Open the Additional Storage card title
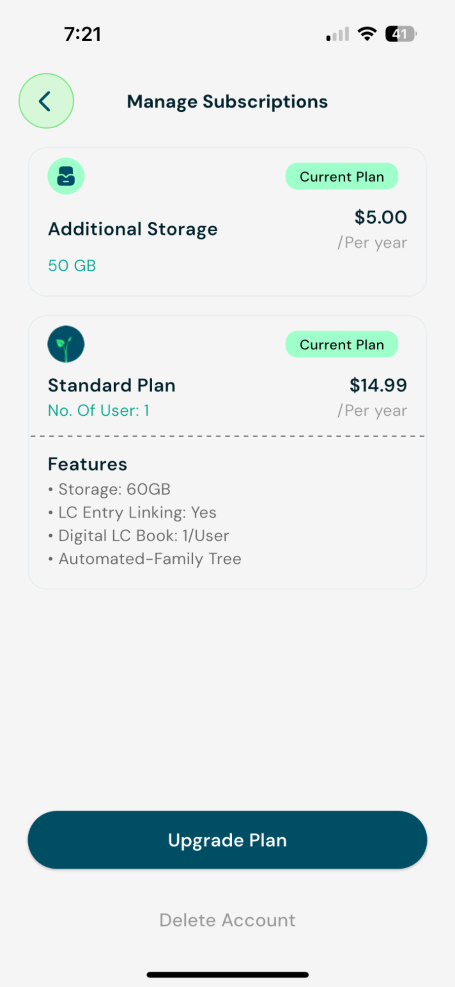The width and height of the screenshot is (455, 987). [x=133, y=229]
